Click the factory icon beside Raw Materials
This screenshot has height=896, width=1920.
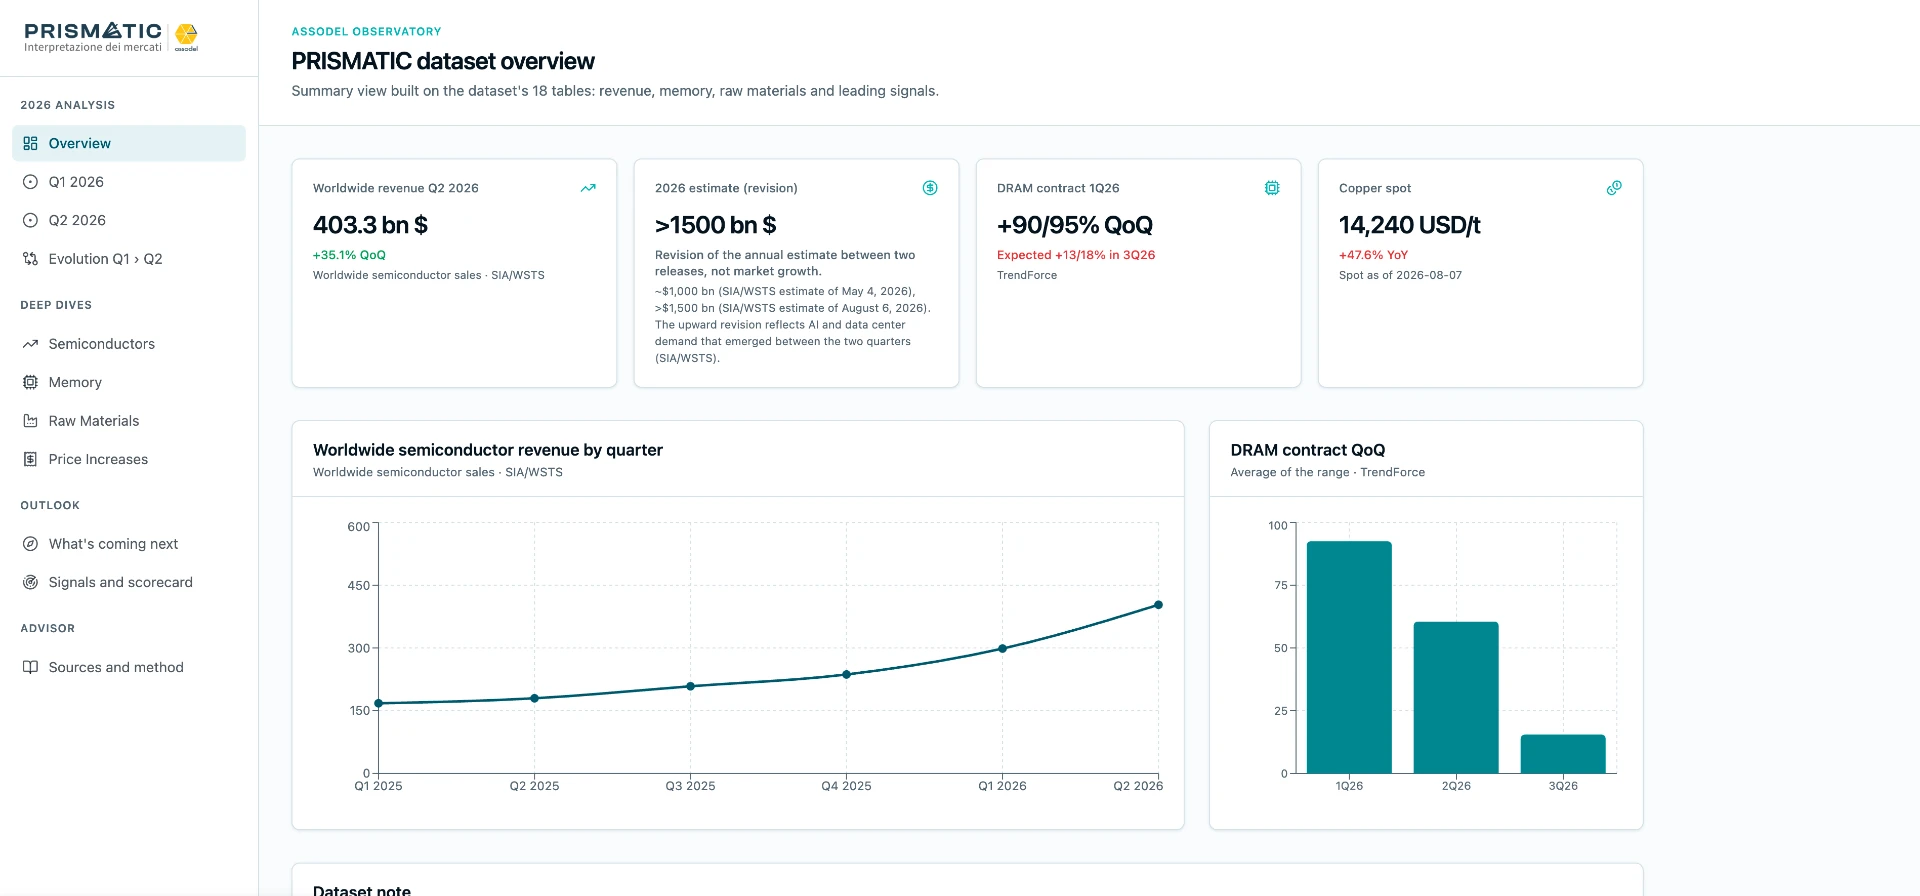[x=30, y=421]
